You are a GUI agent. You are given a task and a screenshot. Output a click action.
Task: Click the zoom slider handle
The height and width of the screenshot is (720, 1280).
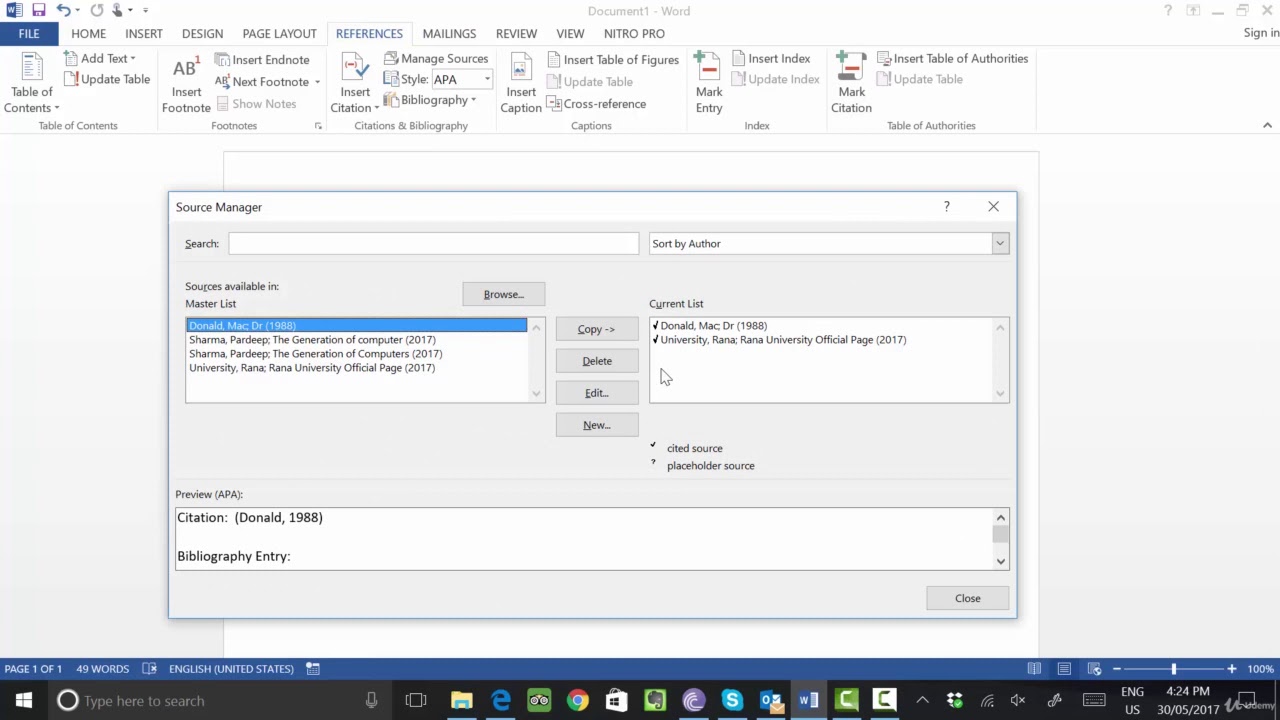pos(1173,669)
